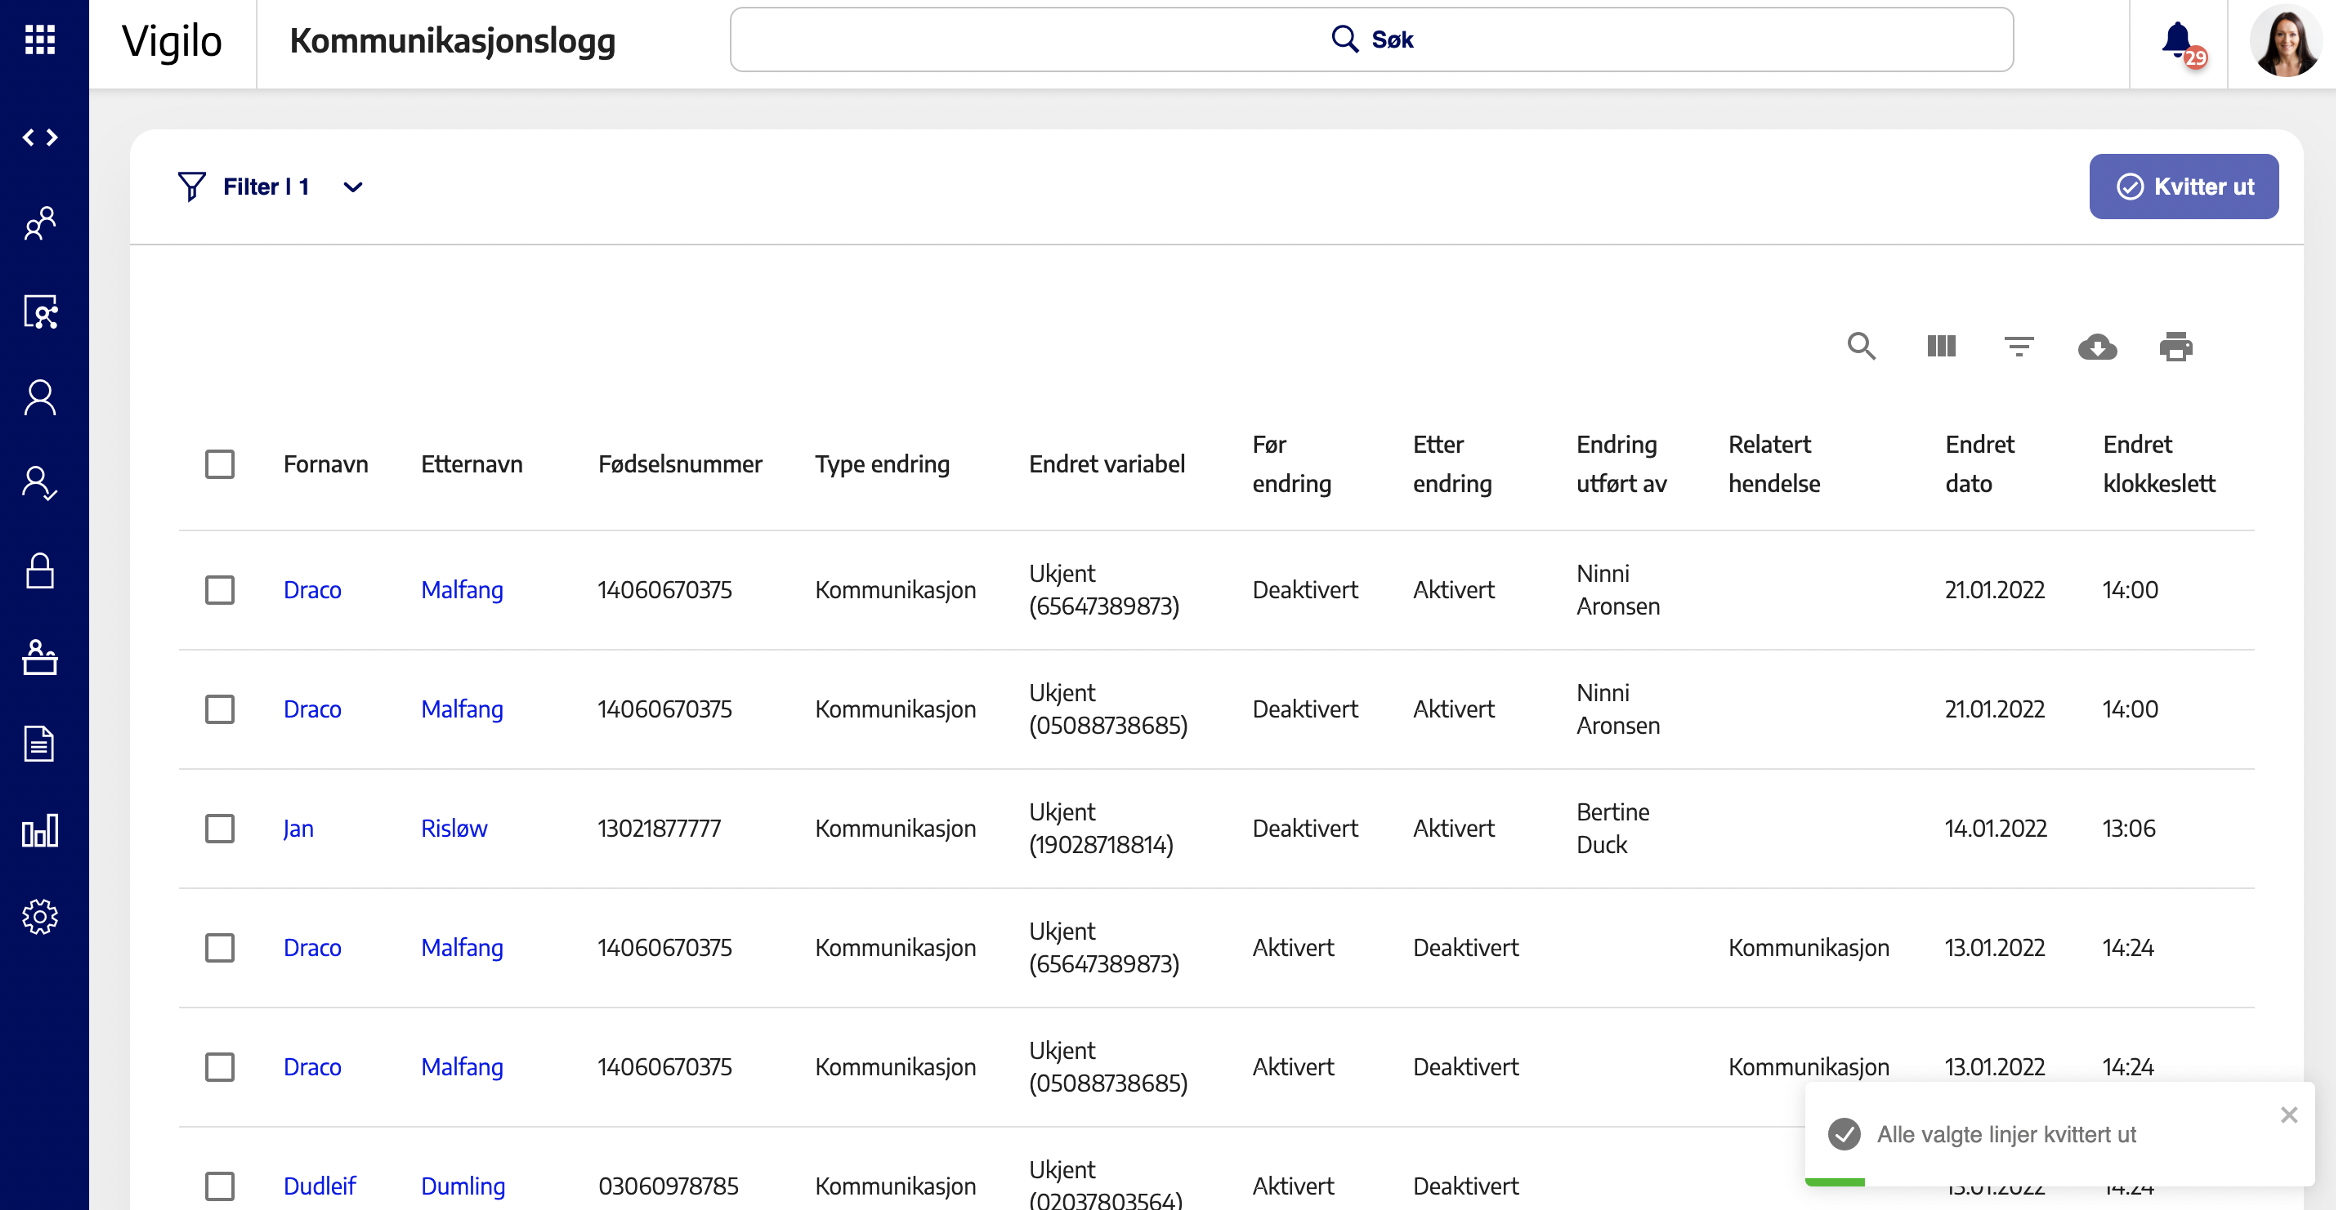Open settings gear in sidebar
The height and width of the screenshot is (1210, 2336).
40,916
